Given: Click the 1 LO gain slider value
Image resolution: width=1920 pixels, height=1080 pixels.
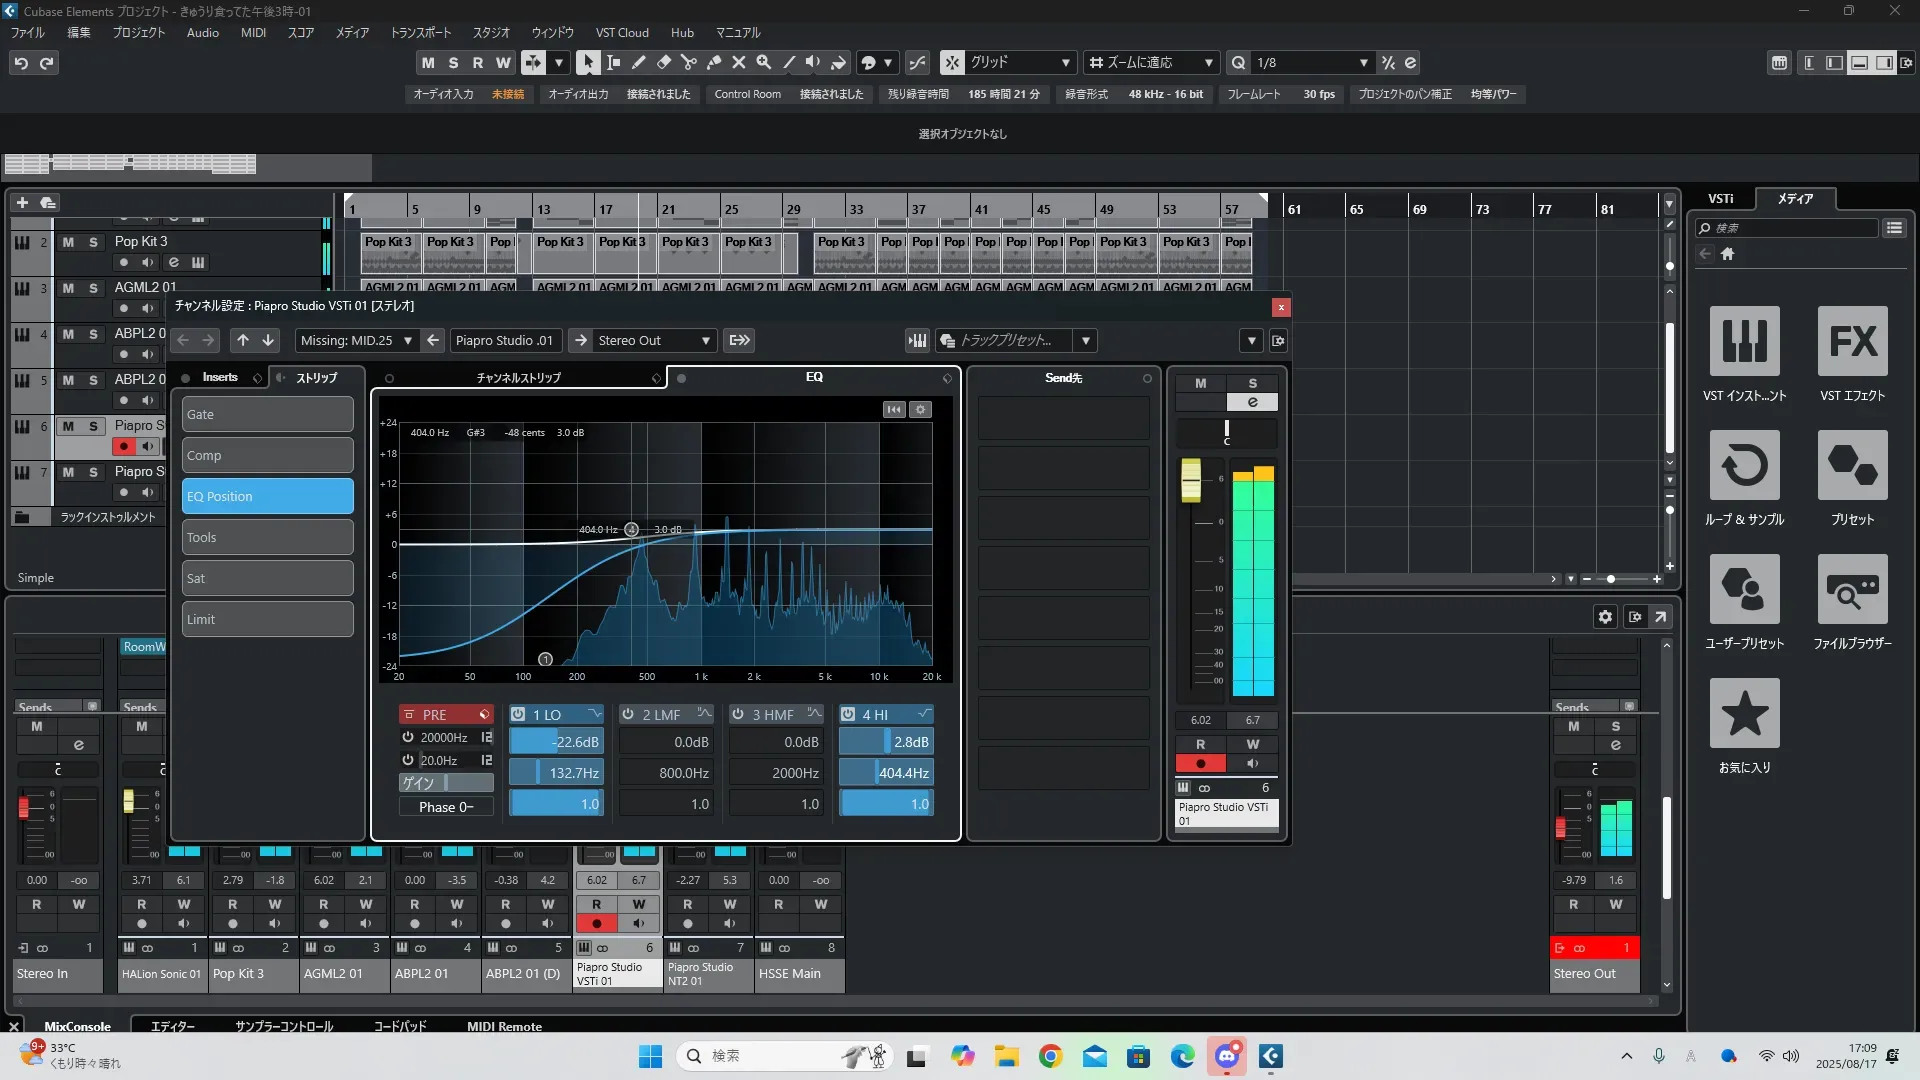Looking at the screenshot, I should pyautogui.click(x=556, y=742).
